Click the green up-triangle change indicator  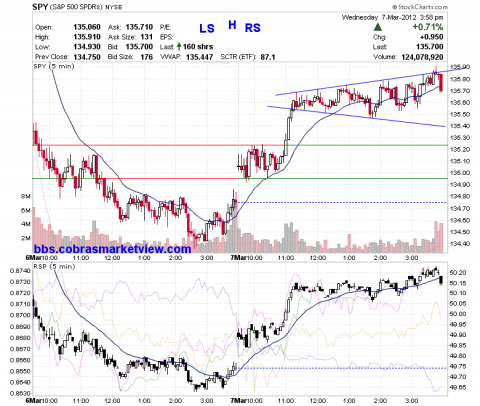point(377,27)
